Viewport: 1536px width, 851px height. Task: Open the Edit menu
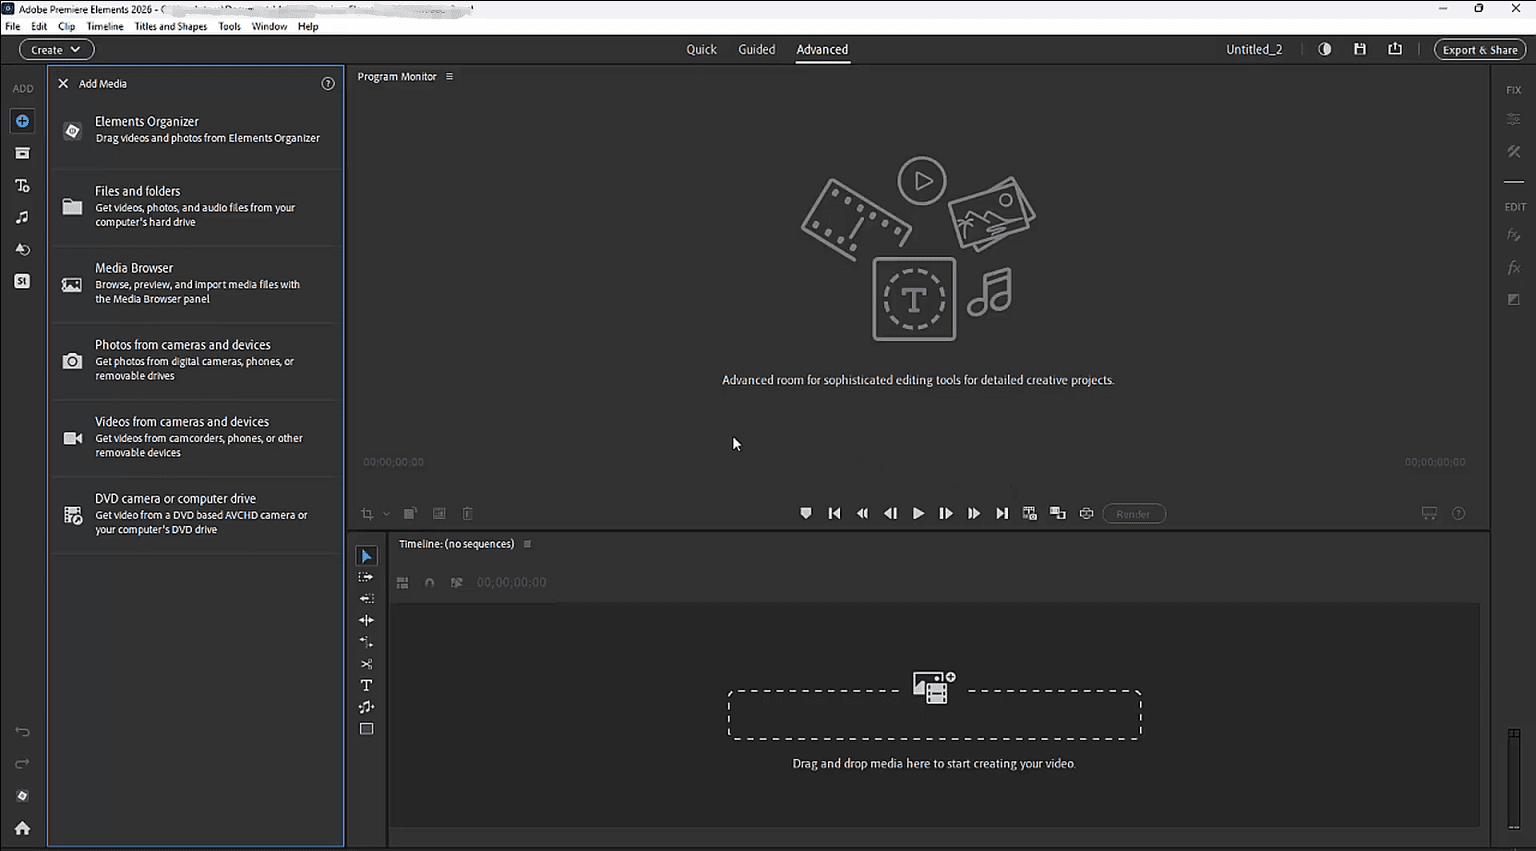pos(39,27)
